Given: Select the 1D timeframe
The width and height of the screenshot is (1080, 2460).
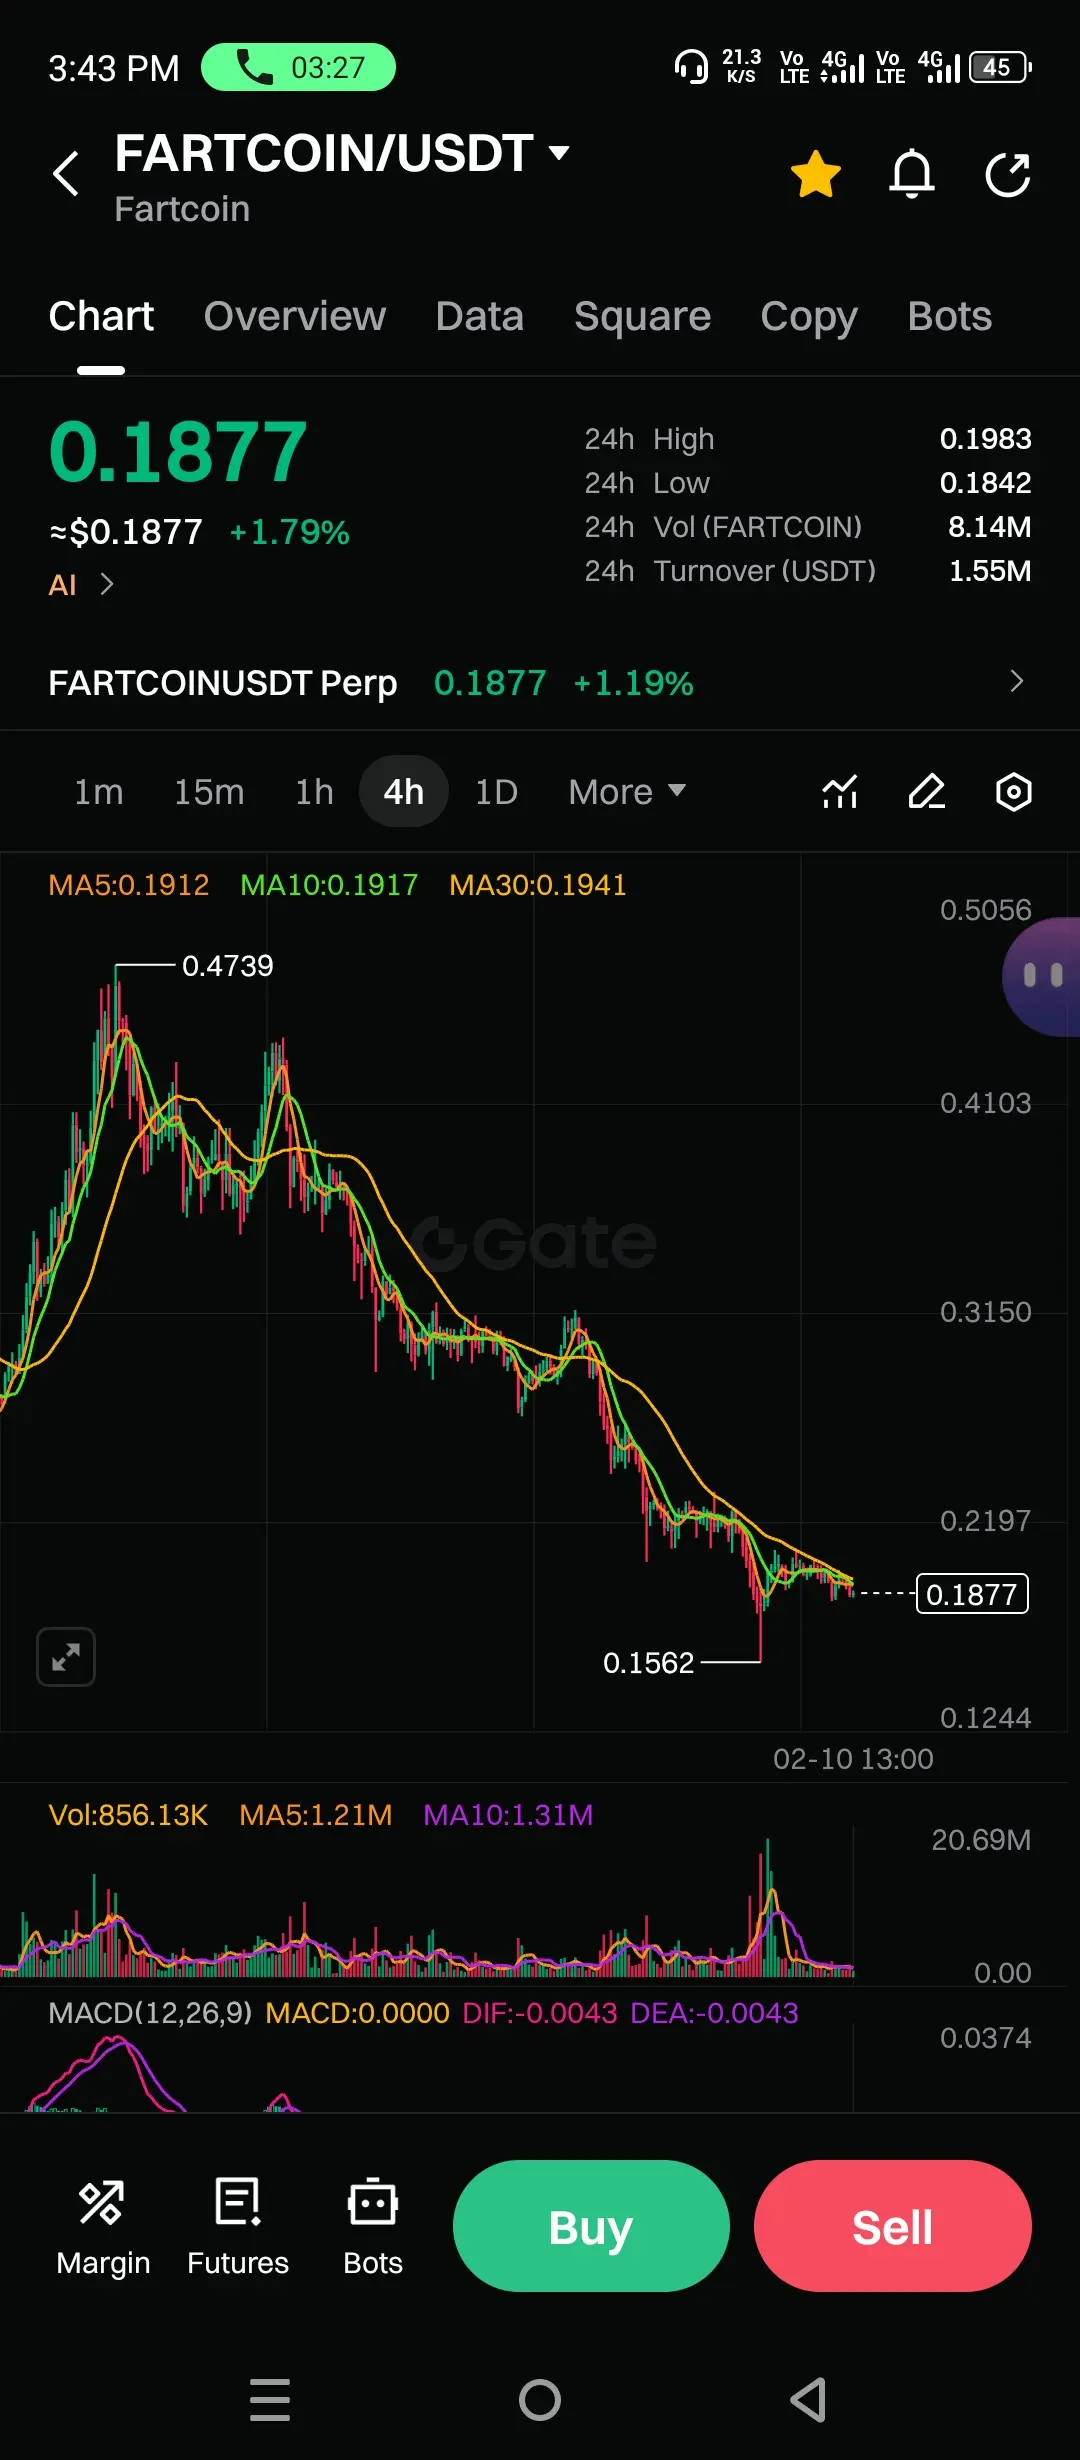Looking at the screenshot, I should click(496, 792).
